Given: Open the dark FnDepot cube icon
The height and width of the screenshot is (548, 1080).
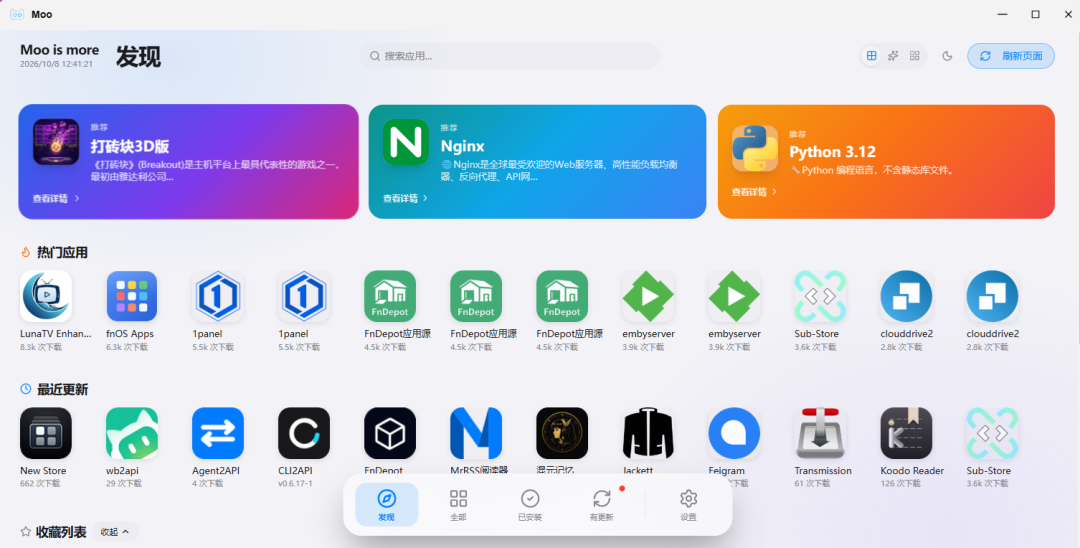Looking at the screenshot, I should click(390, 433).
